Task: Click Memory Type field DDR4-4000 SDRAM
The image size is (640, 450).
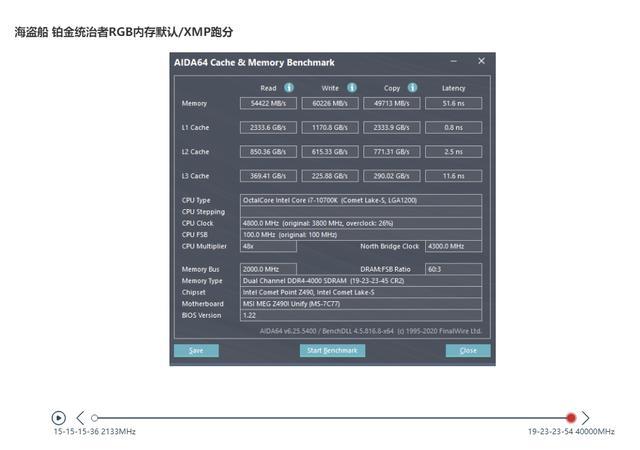Action: (361, 281)
